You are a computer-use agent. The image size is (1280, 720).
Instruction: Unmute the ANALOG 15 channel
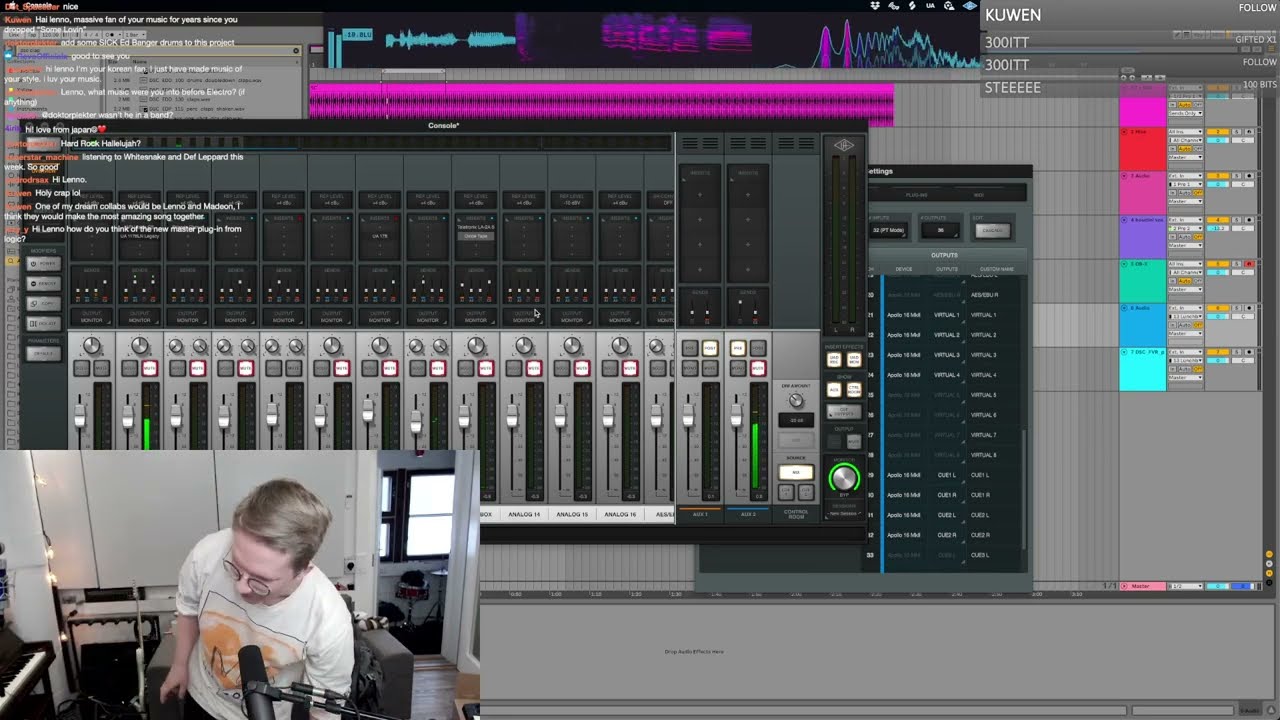point(581,369)
